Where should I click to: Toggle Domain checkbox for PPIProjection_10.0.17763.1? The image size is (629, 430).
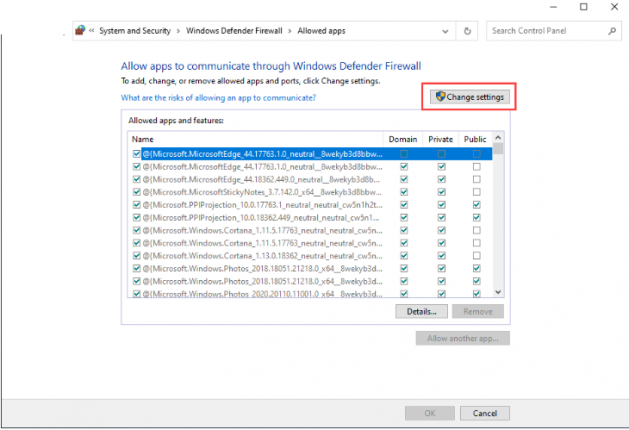tap(404, 205)
